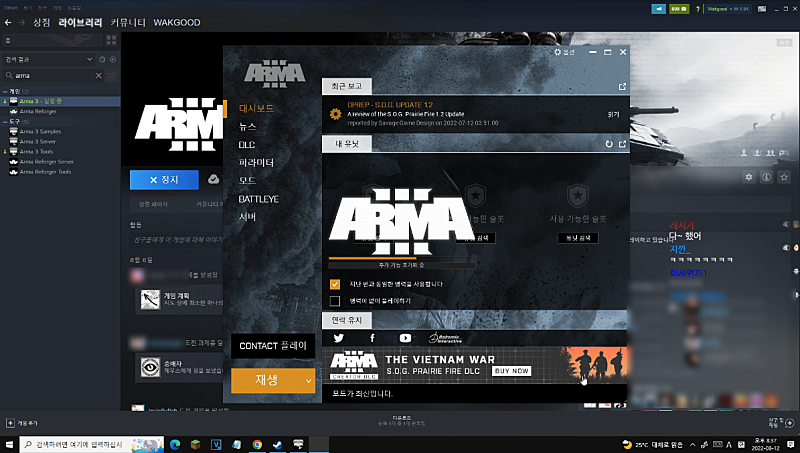This screenshot has height=453, width=800.
Task: Toggle ready-to-play filter icon
Action: point(113,60)
